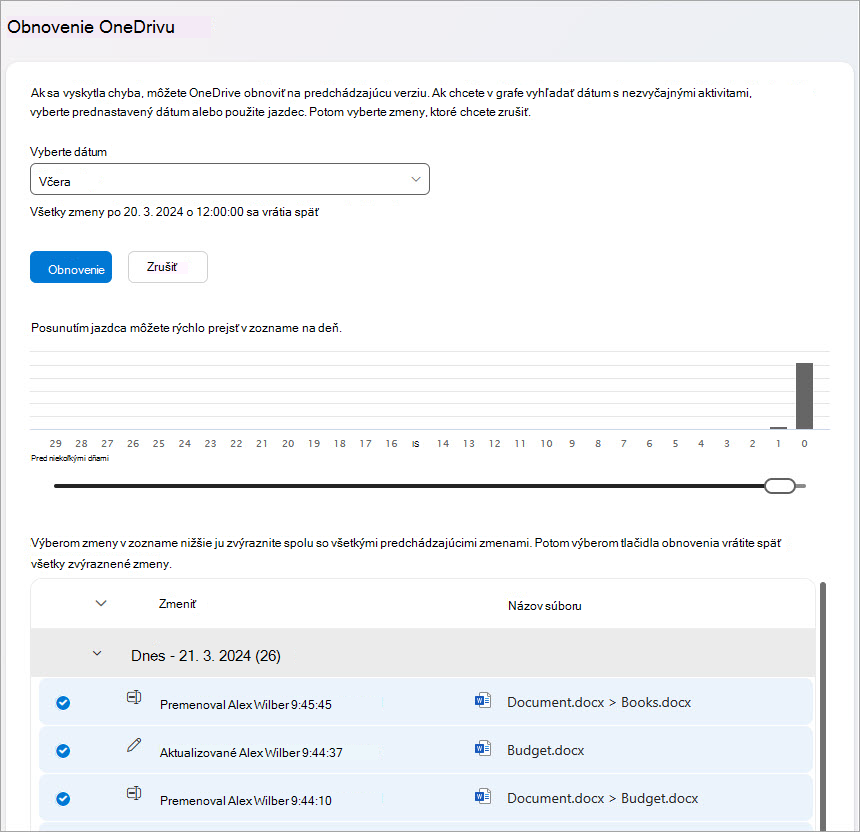Click the tall activity bar for day 0
The width and height of the screenshot is (860, 832).
click(804, 395)
